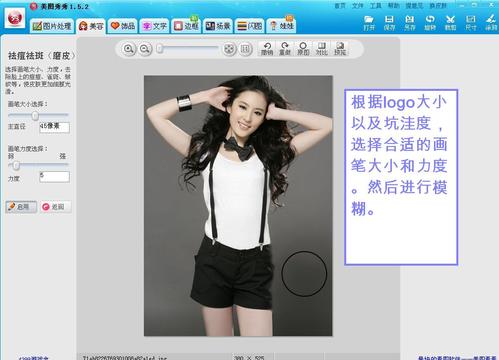Click the 原图 original image icon

pos(303,48)
